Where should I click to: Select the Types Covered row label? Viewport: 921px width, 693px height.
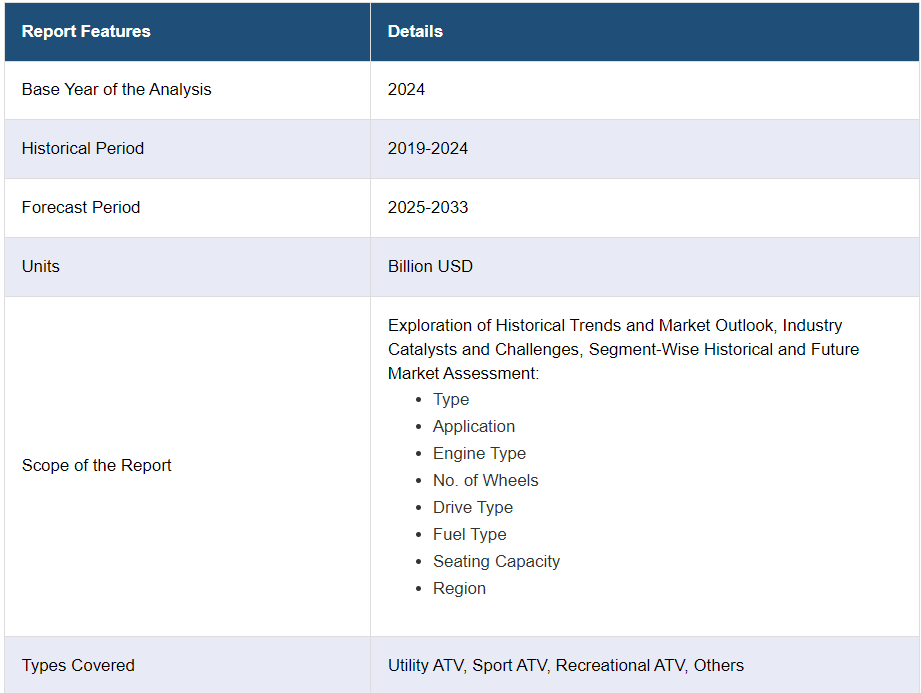(78, 666)
